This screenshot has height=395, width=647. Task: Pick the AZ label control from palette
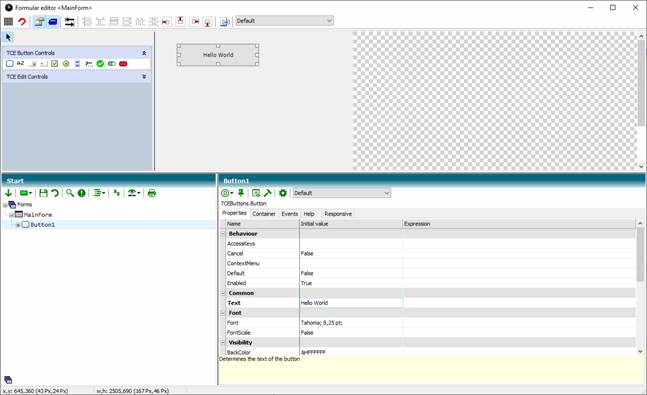20,64
